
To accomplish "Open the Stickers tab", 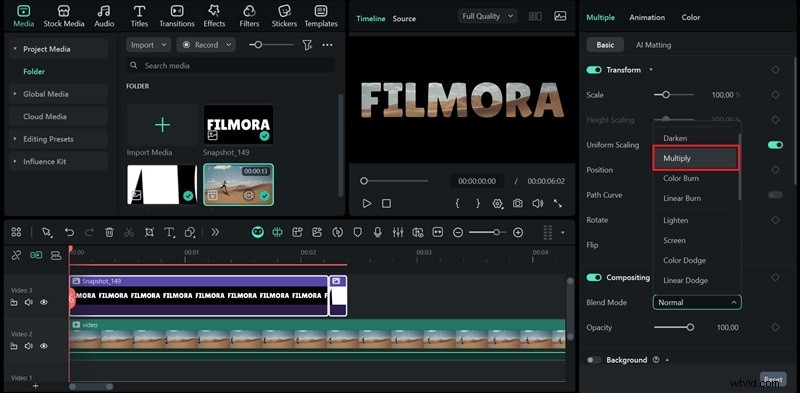I will click(284, 16).
